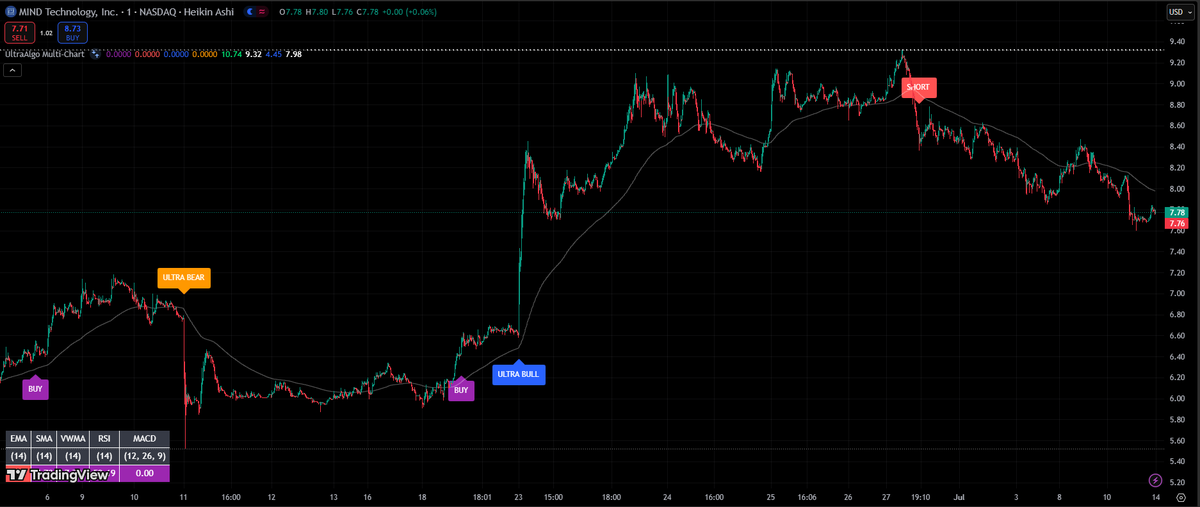Click the purple BUY signal above date 6
The image size is (1200, 507).
tap(36, 388)
